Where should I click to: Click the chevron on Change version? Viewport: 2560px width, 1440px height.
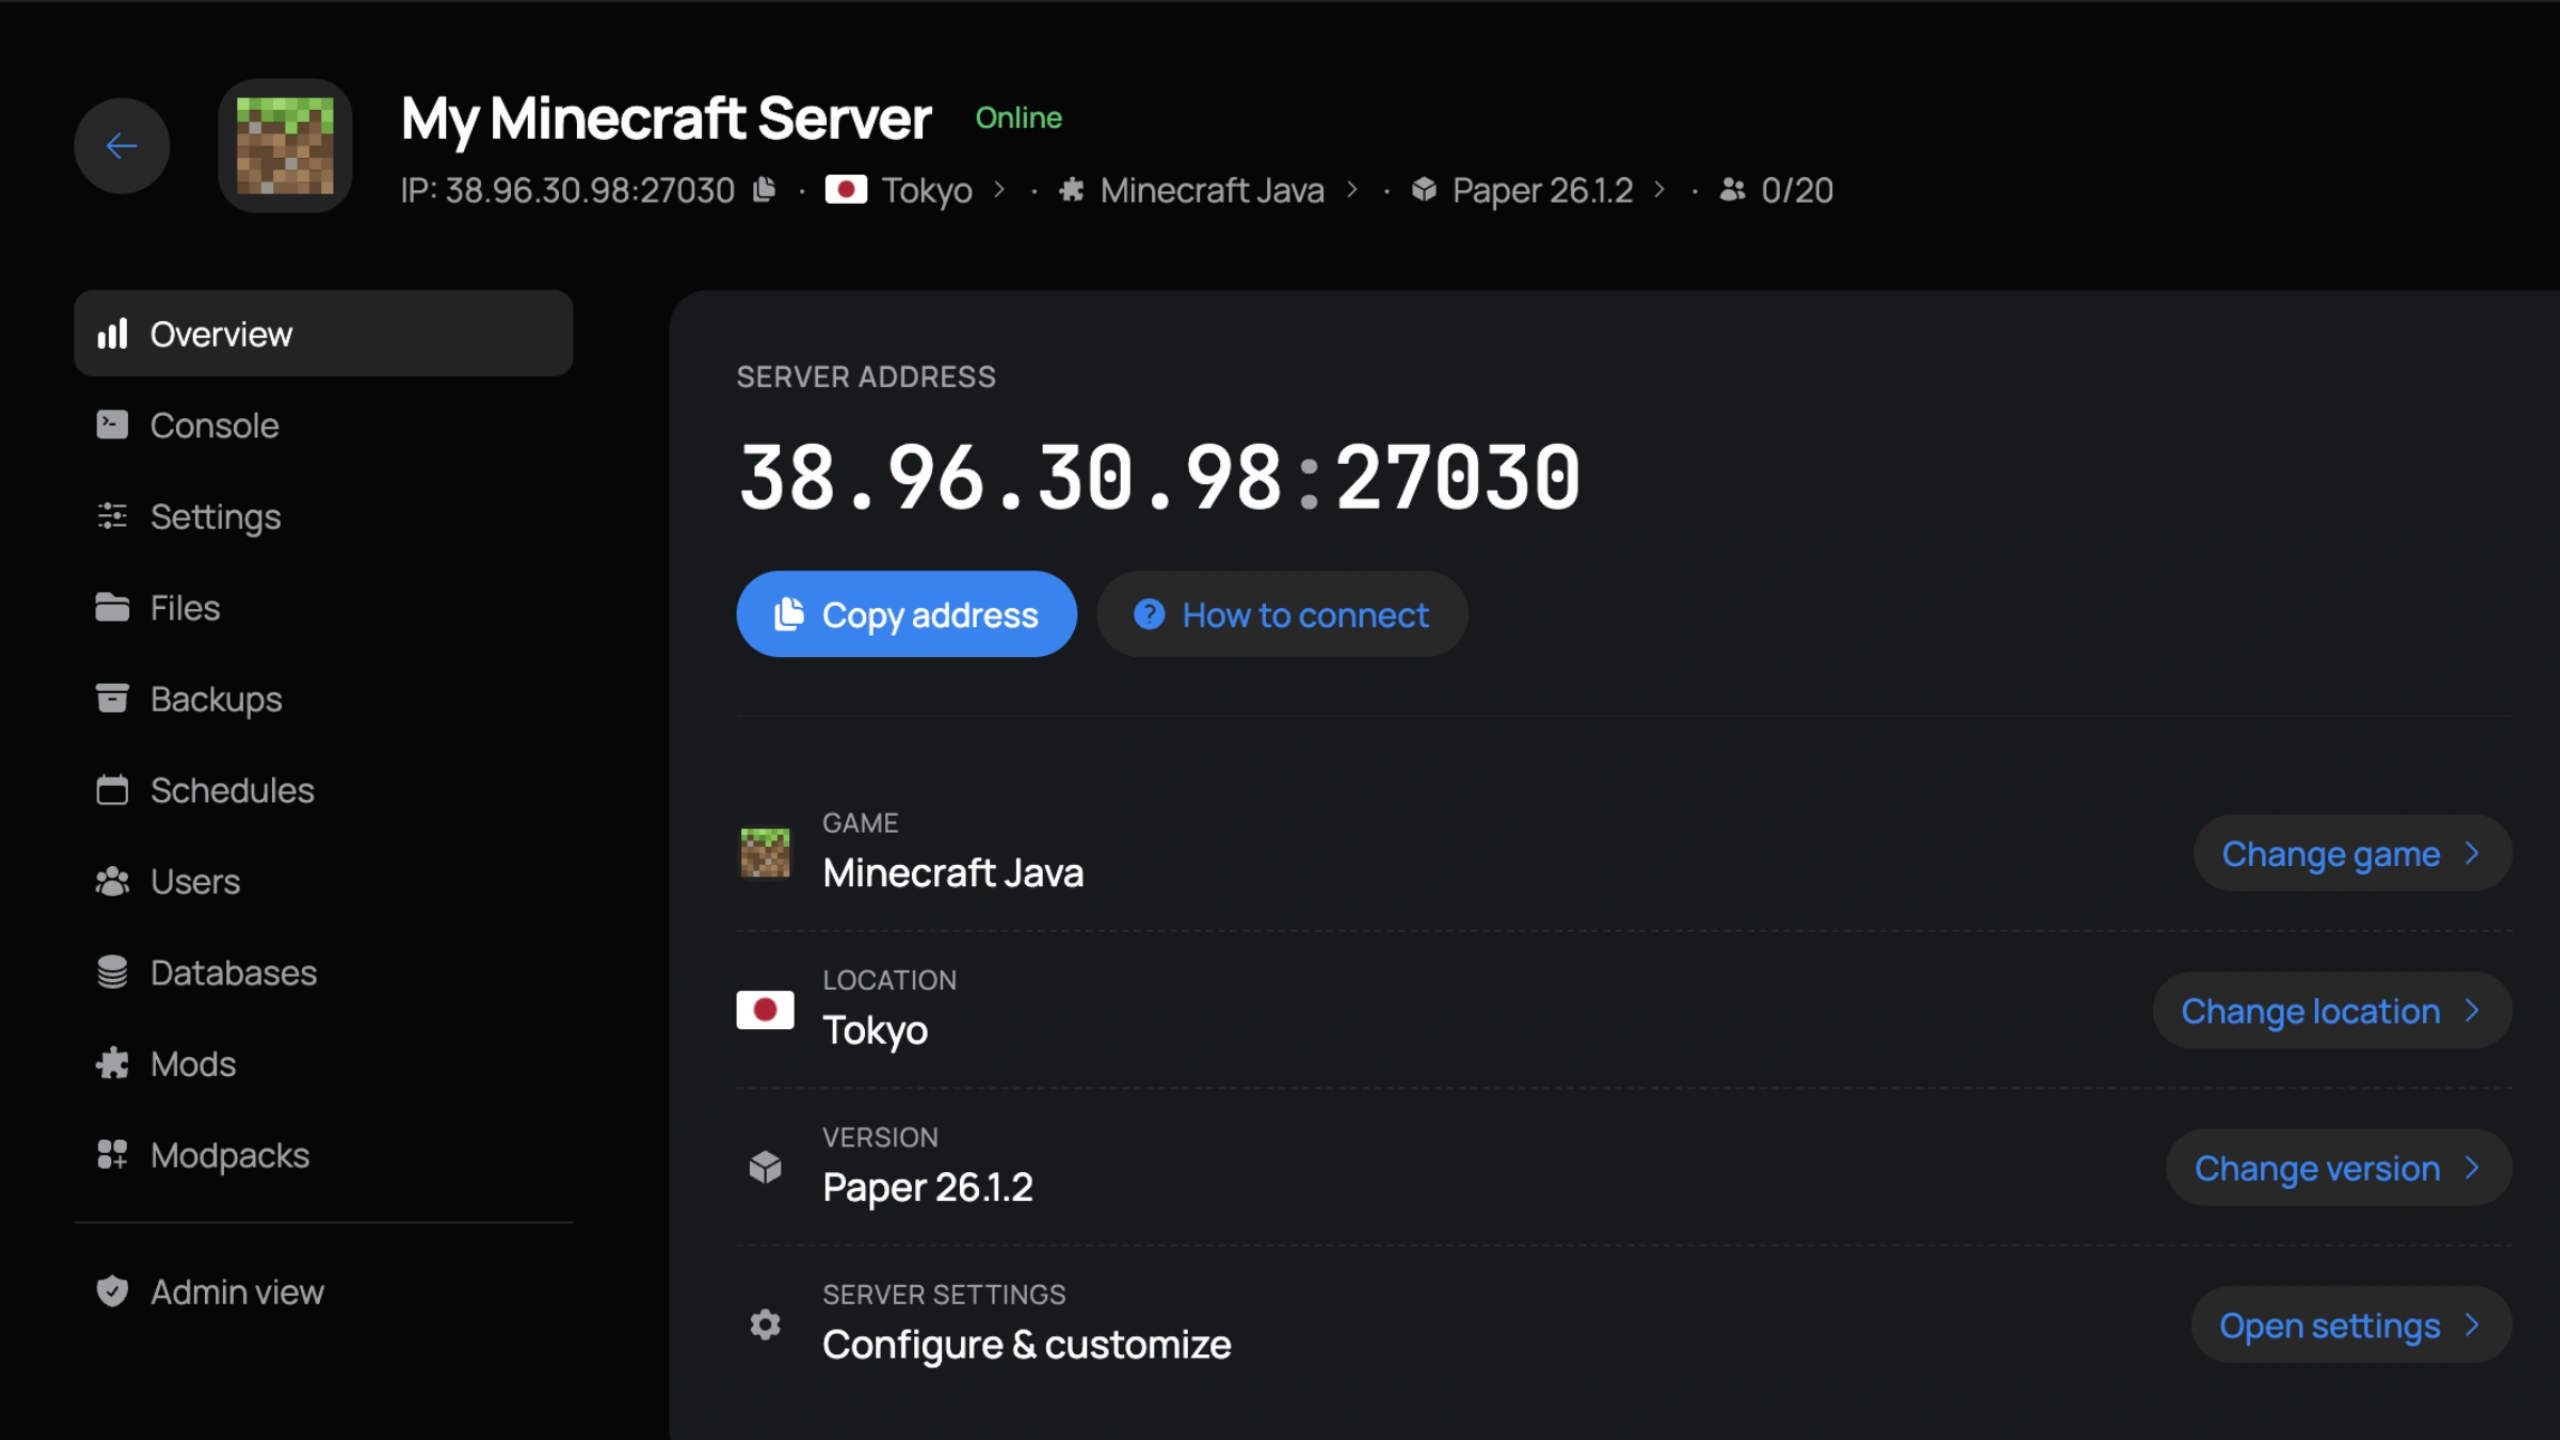click(x=2473, y=1167)
